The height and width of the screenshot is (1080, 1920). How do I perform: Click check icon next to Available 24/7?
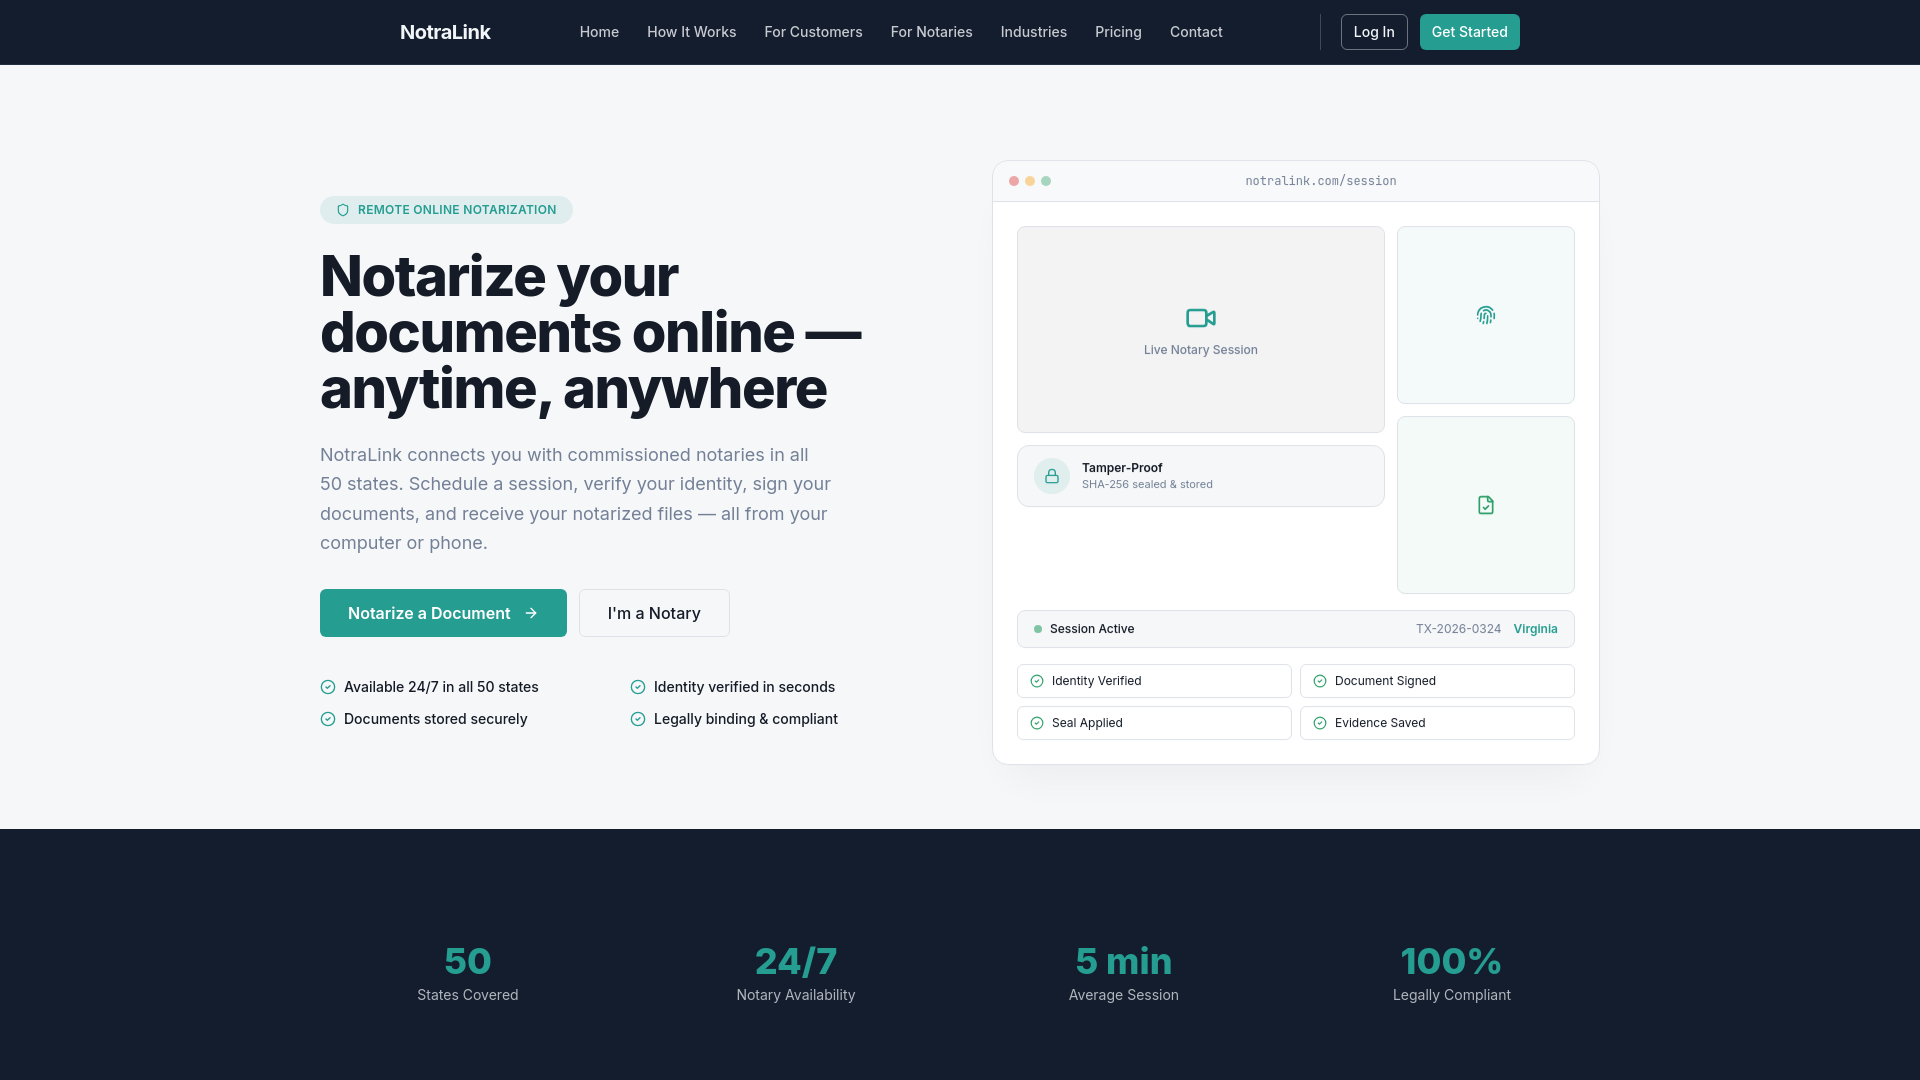point(328,687)
